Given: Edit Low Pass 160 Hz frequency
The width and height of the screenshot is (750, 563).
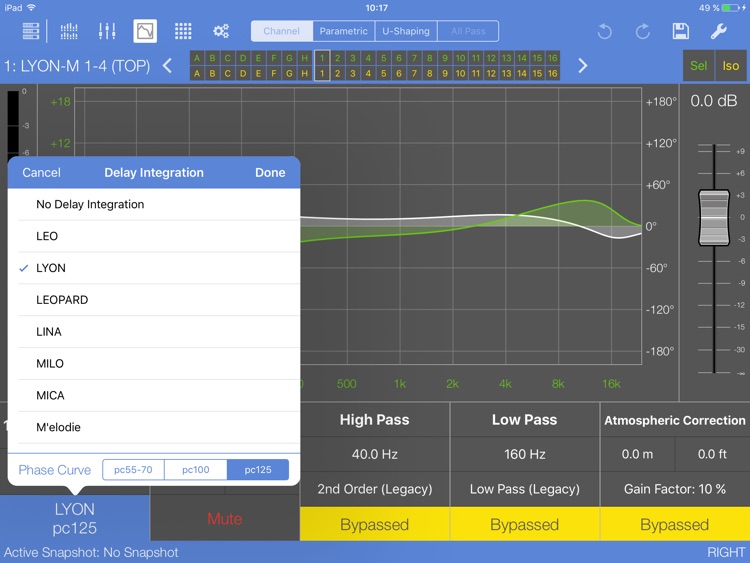Looking at the screenshot, I should tap(525, 454).
